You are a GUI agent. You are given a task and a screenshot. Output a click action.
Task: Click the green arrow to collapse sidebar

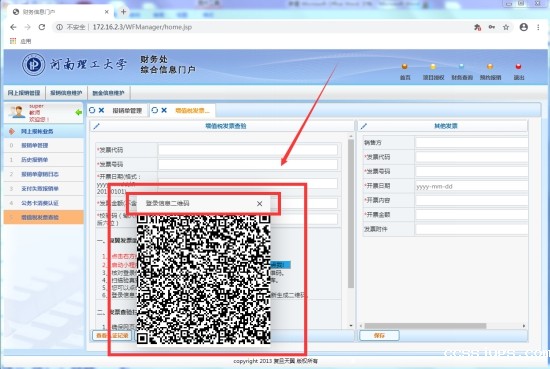coord(79,113)
